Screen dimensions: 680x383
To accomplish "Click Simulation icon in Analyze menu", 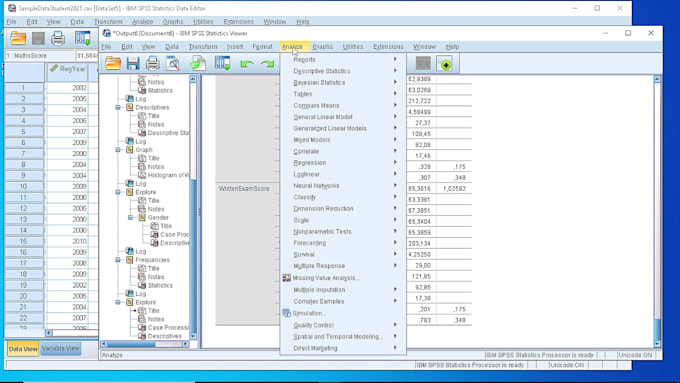I will coord(287,313).
